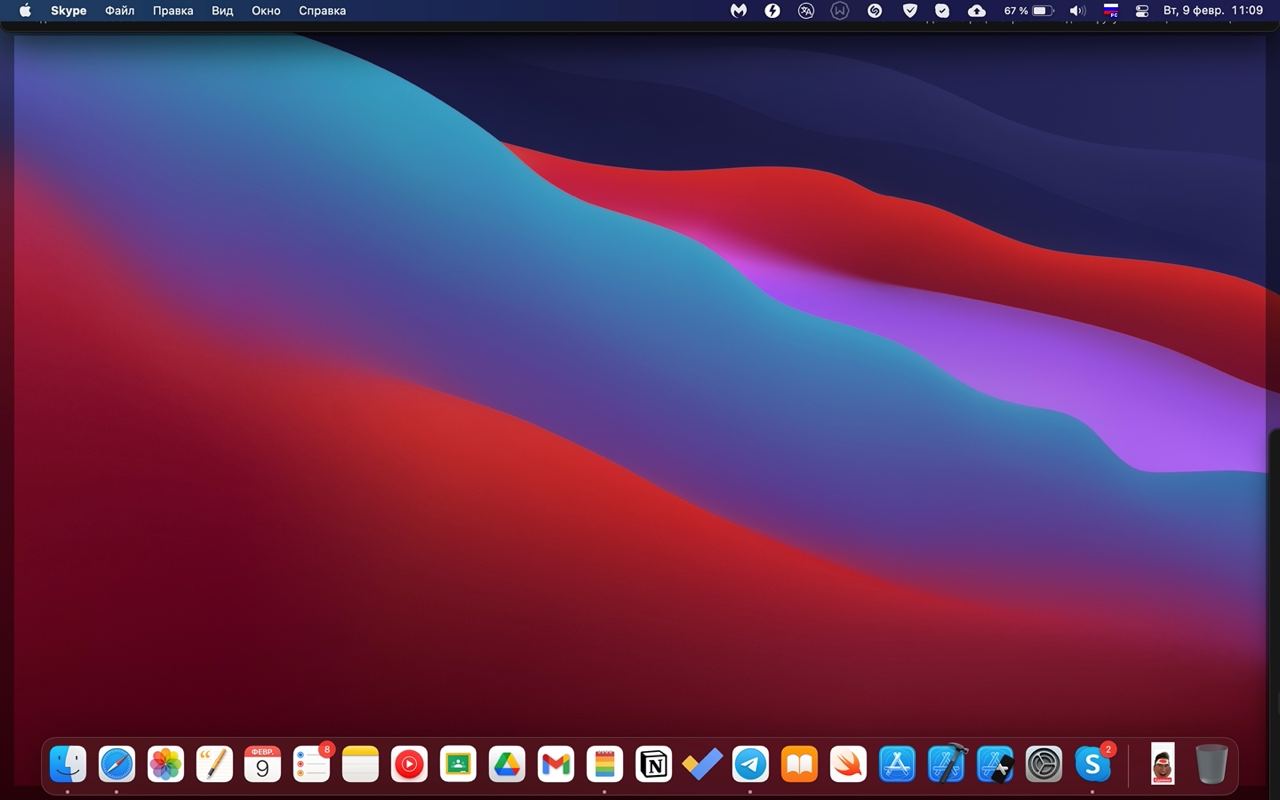Open Telegram from the dock
This screenshot has height=800, width=1280.
tap(751, 765)
